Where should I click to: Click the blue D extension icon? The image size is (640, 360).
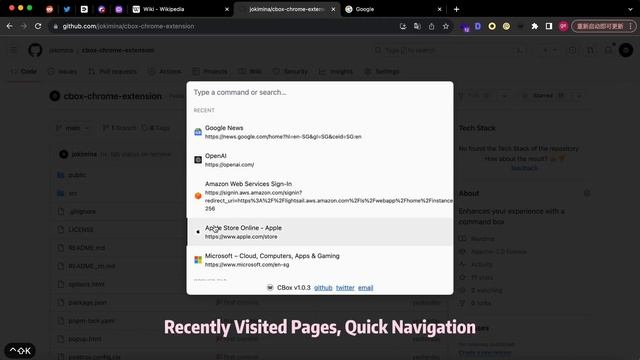[478, 26]
